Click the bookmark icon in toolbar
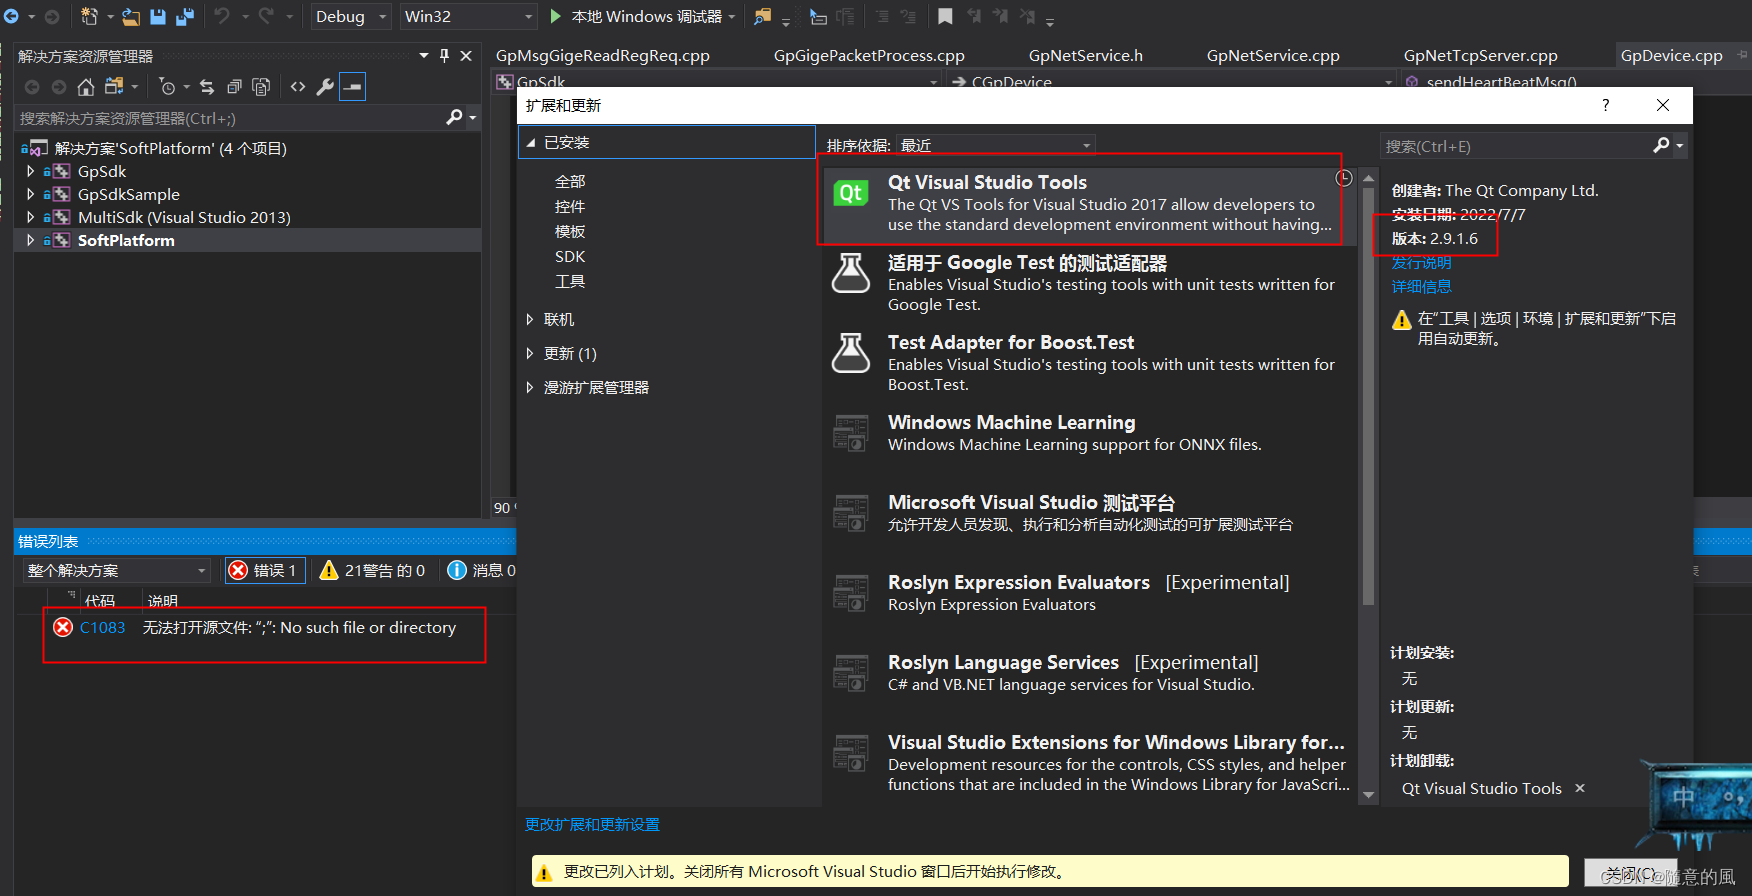Image resolution: width=1752 pixels, height=896 pixels. pos(945,16)
